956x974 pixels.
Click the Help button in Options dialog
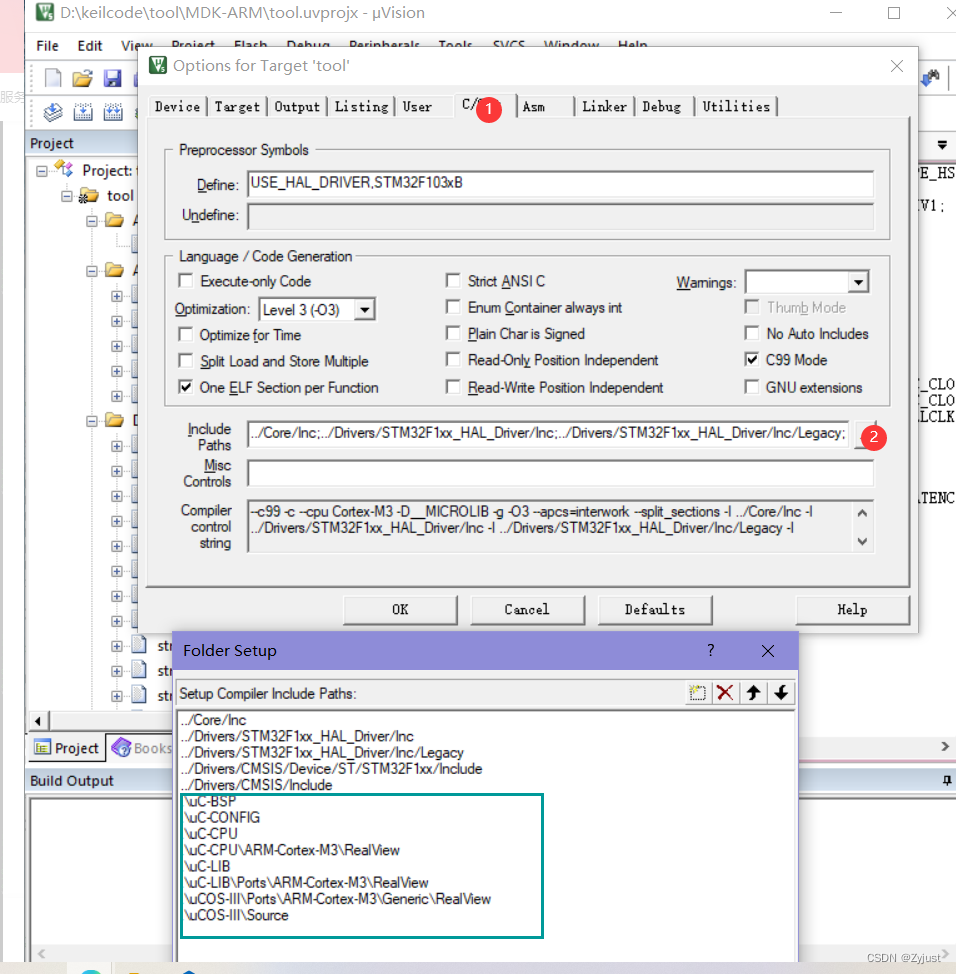pos(852,609)
